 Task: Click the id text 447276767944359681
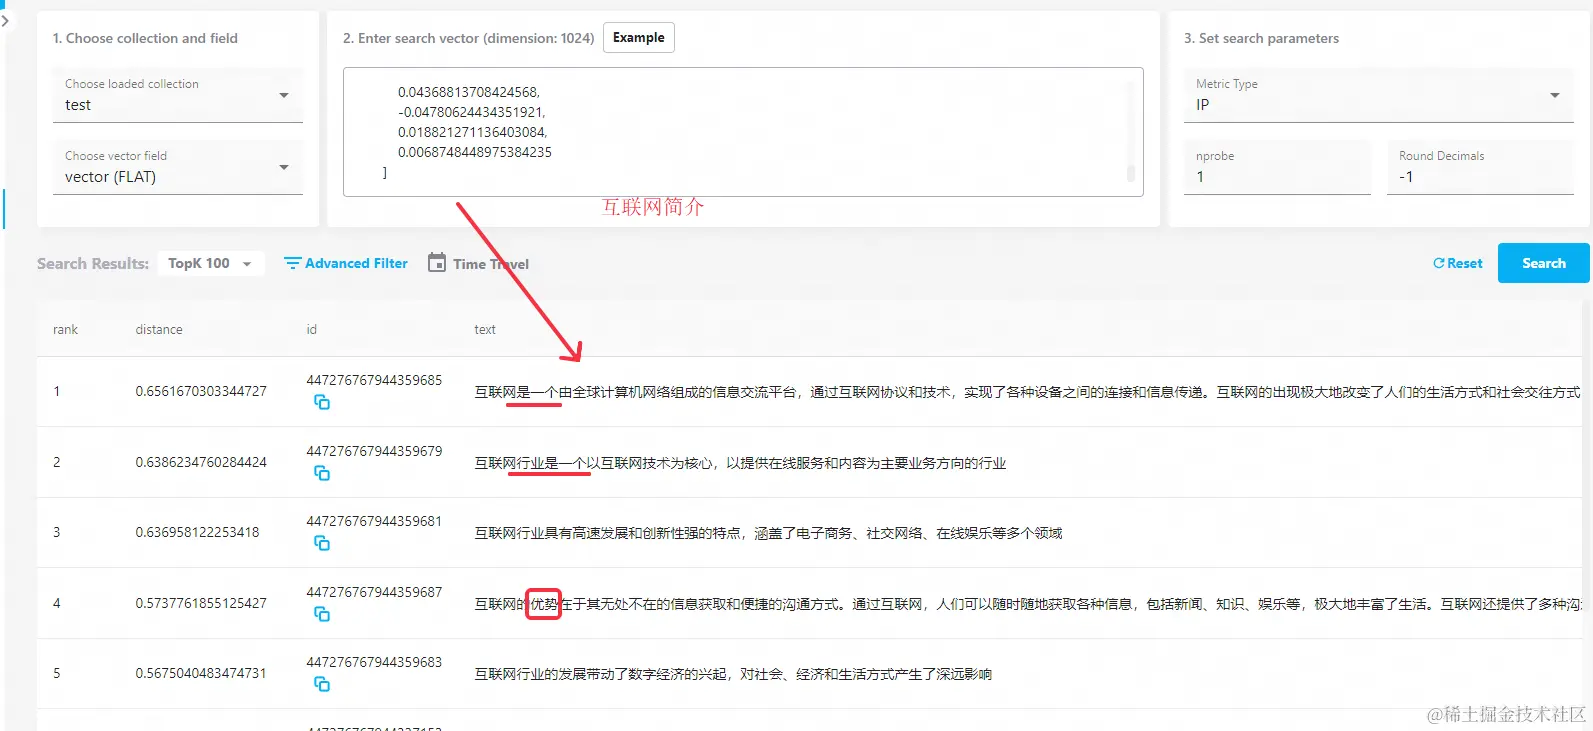pos(374,521)
